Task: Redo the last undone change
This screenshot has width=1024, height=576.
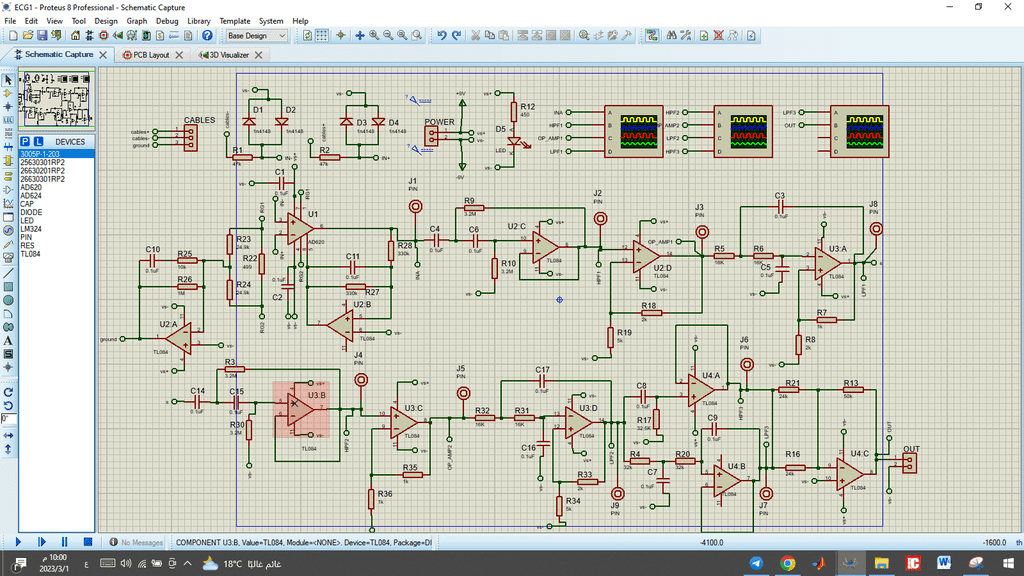Action: pyautogui.click(x=456, y=36)
